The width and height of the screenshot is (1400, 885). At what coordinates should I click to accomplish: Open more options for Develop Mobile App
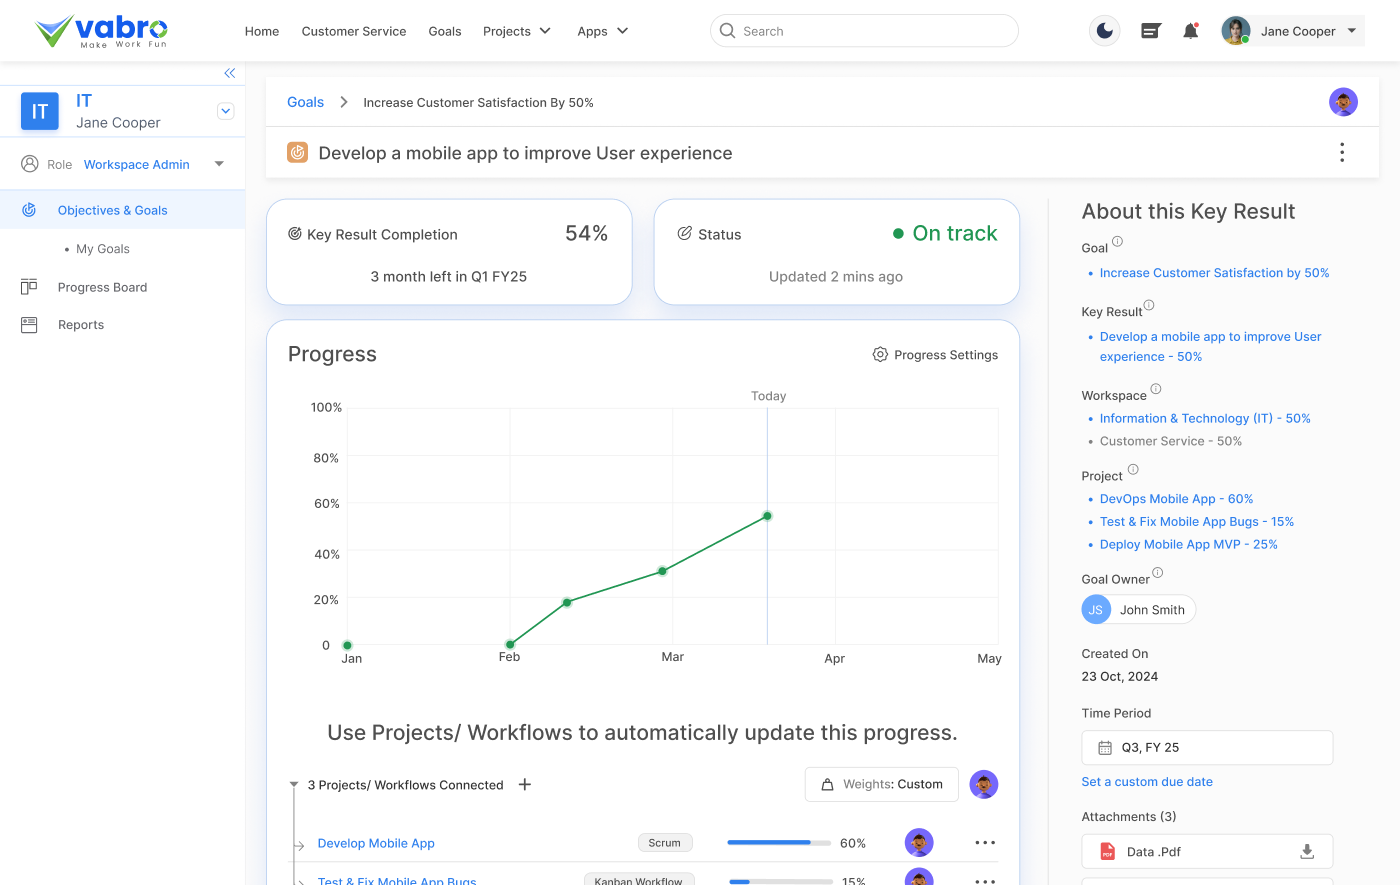point(985,843)
